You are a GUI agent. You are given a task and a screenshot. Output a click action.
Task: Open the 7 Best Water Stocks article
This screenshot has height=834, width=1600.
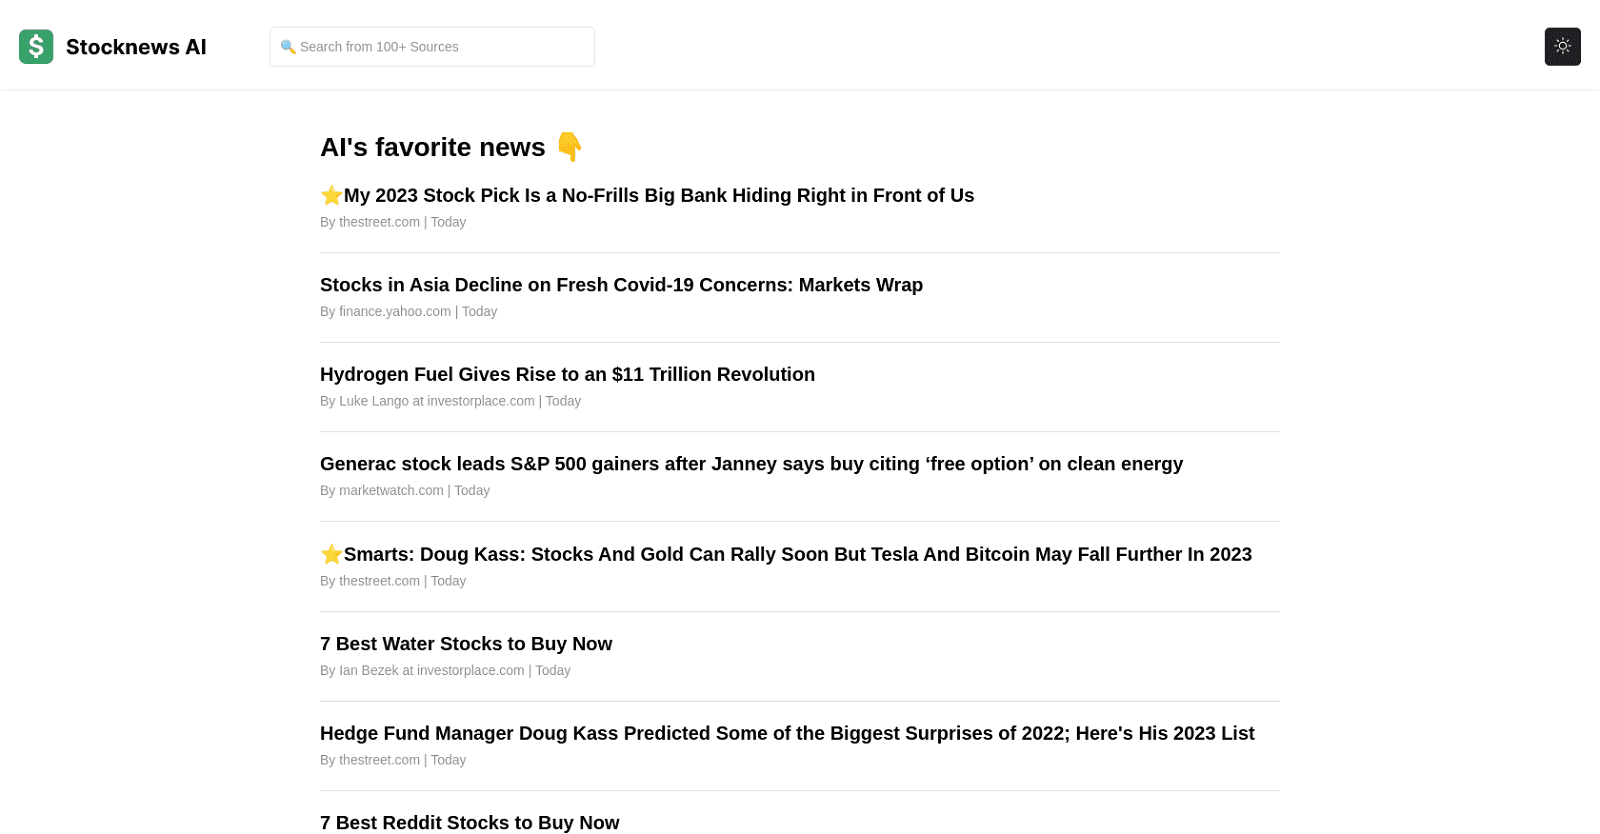[466, 643]
